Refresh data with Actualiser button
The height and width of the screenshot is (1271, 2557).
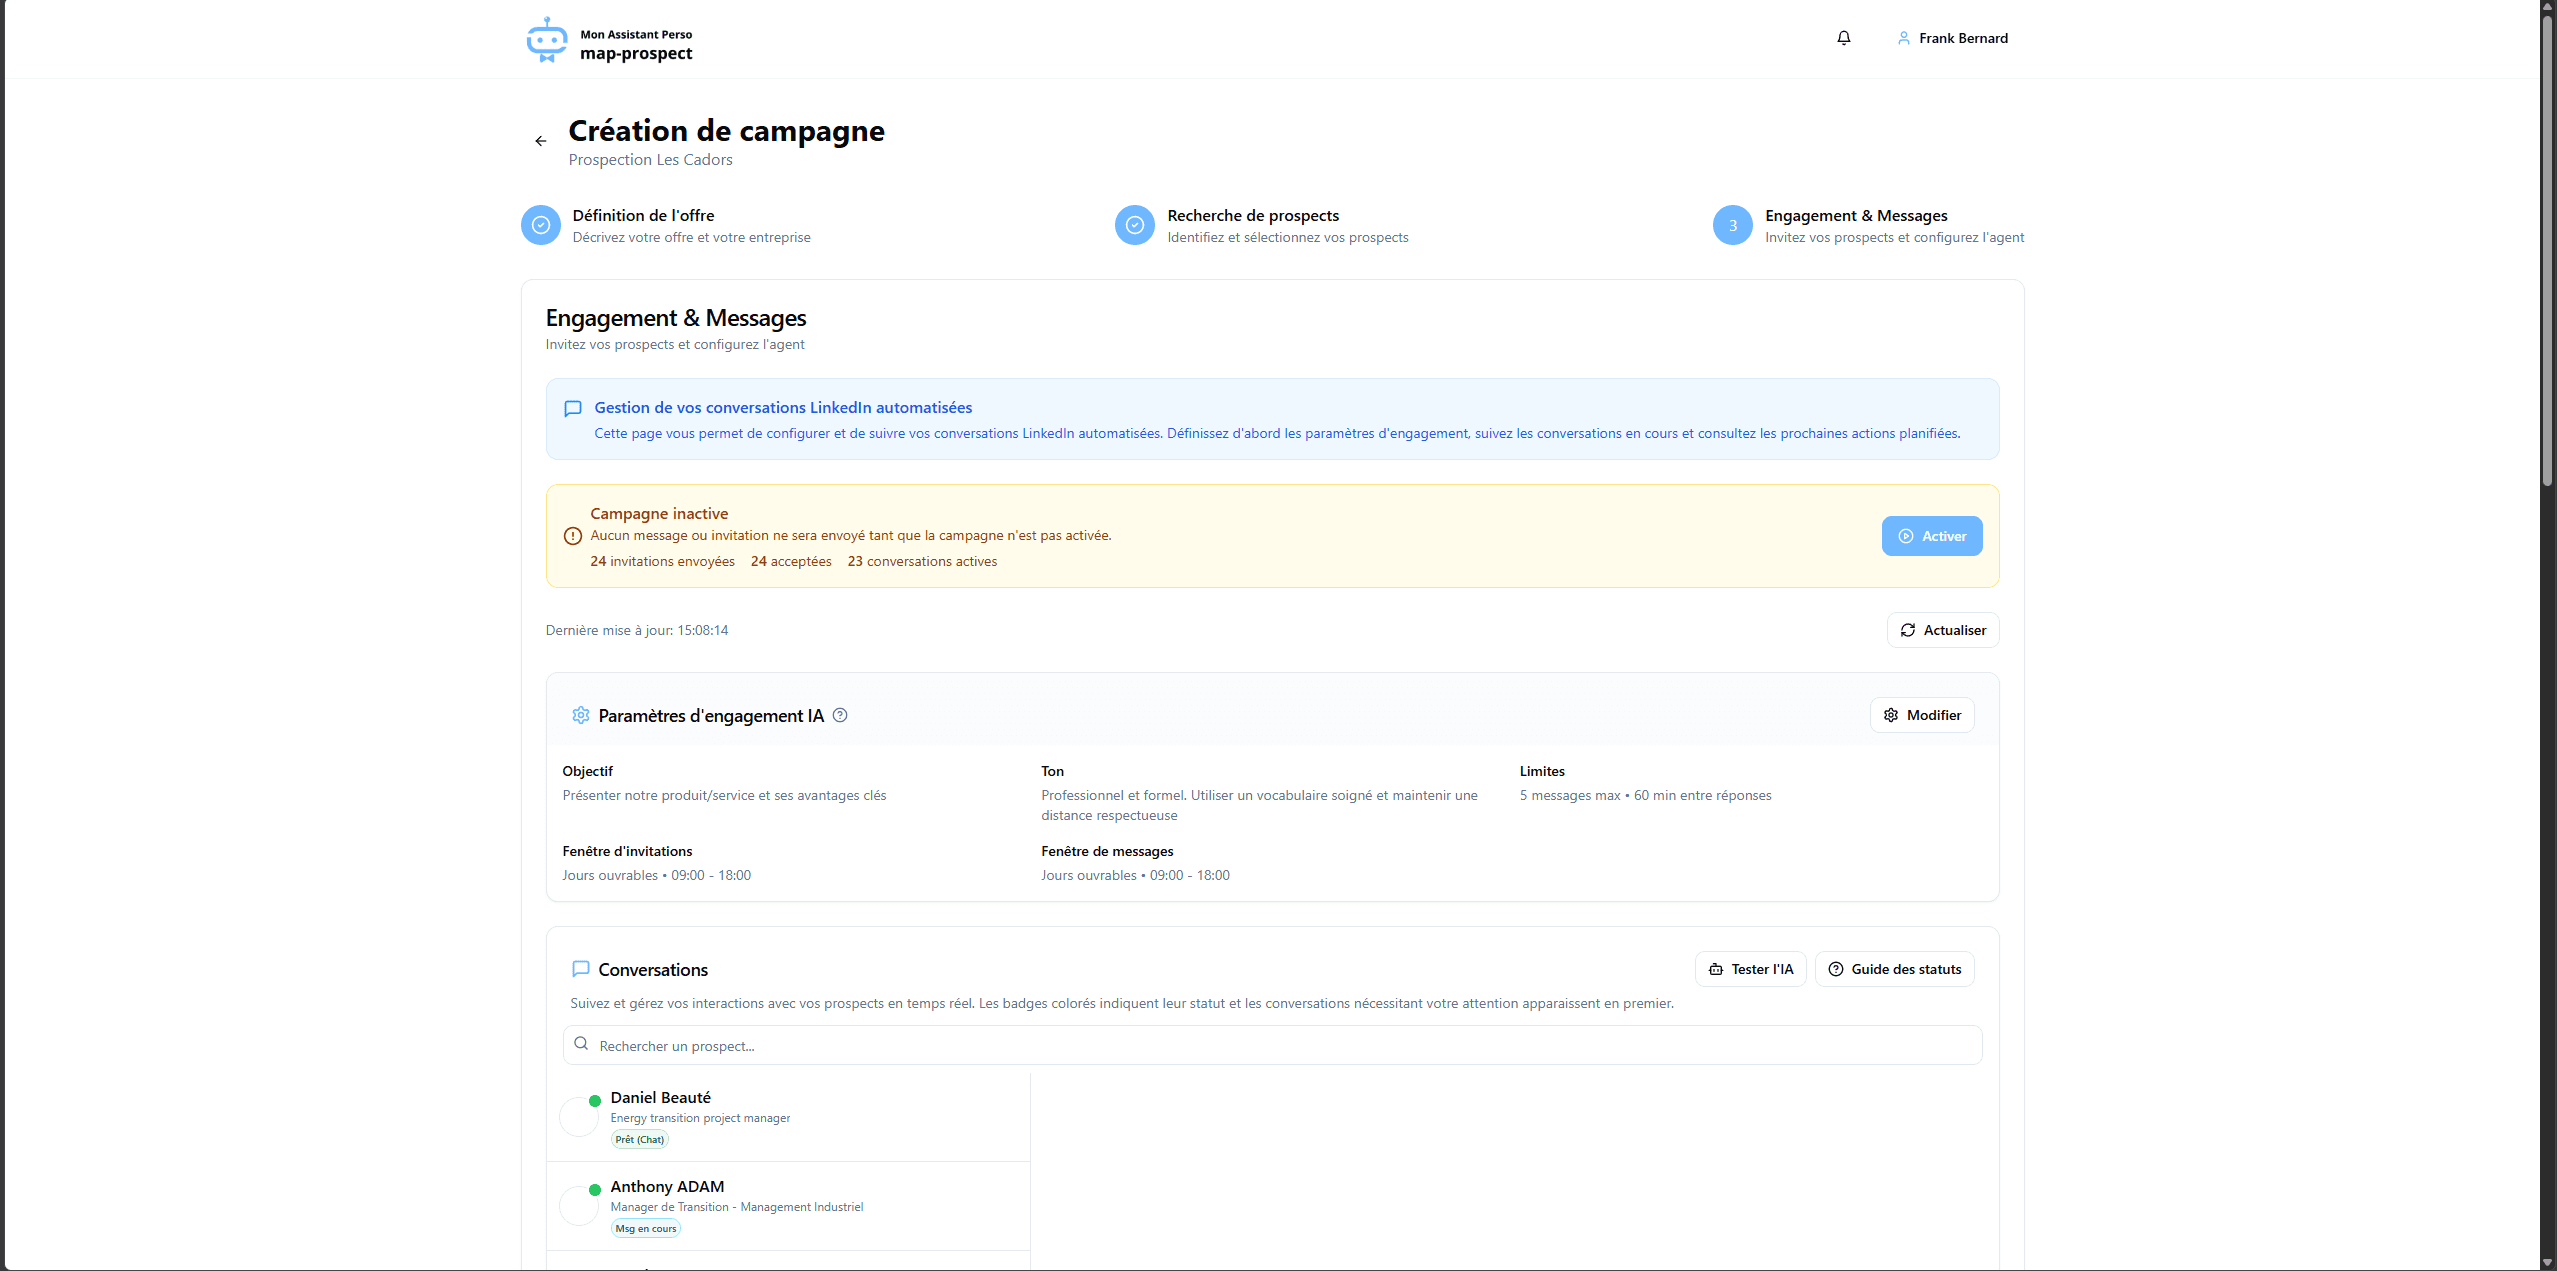(x=1943, y=630)
